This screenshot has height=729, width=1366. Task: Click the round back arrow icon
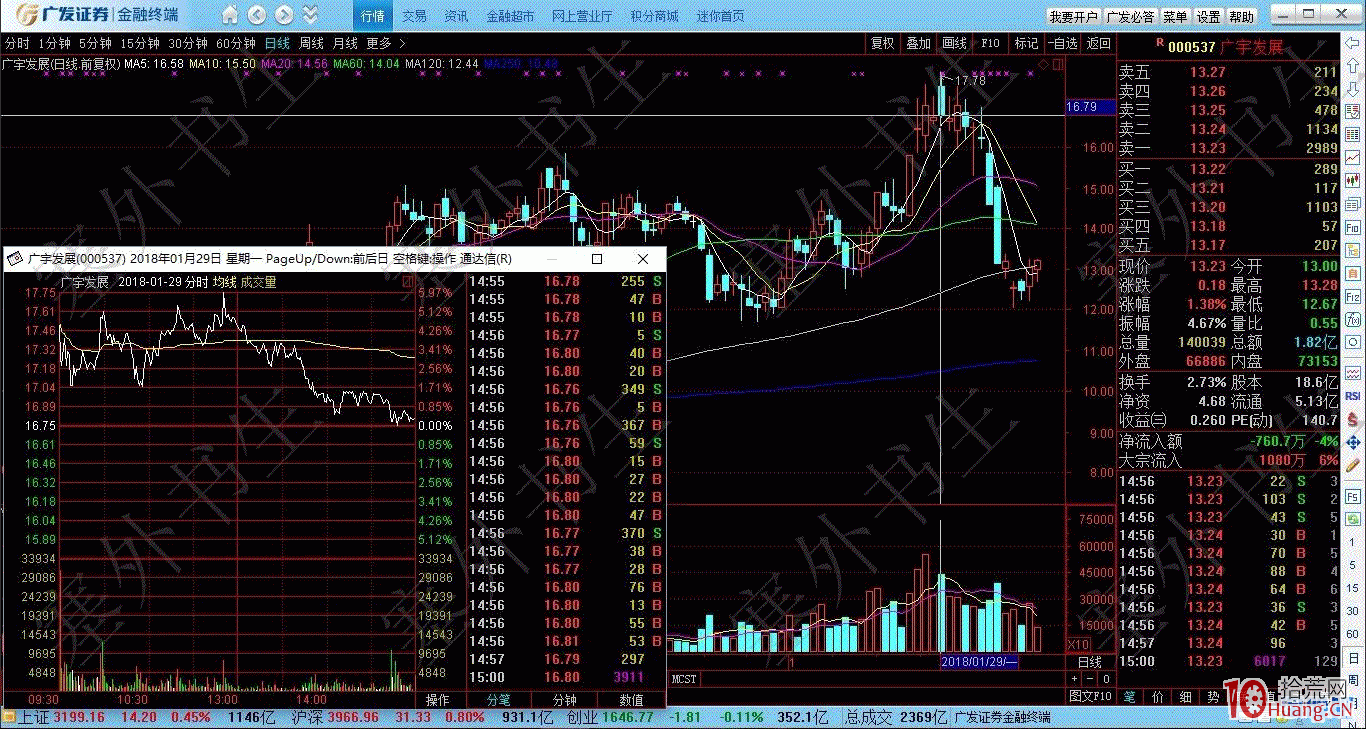[x=257, y=15]
